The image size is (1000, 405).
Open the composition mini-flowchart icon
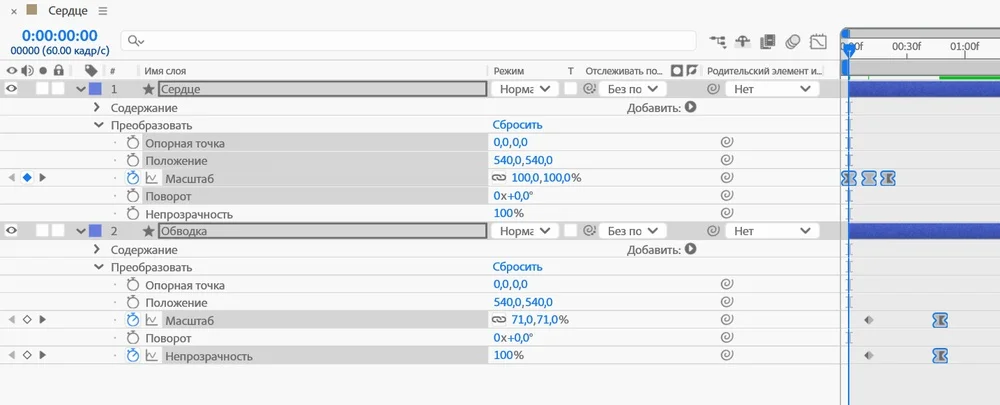(x=718, y=42)
